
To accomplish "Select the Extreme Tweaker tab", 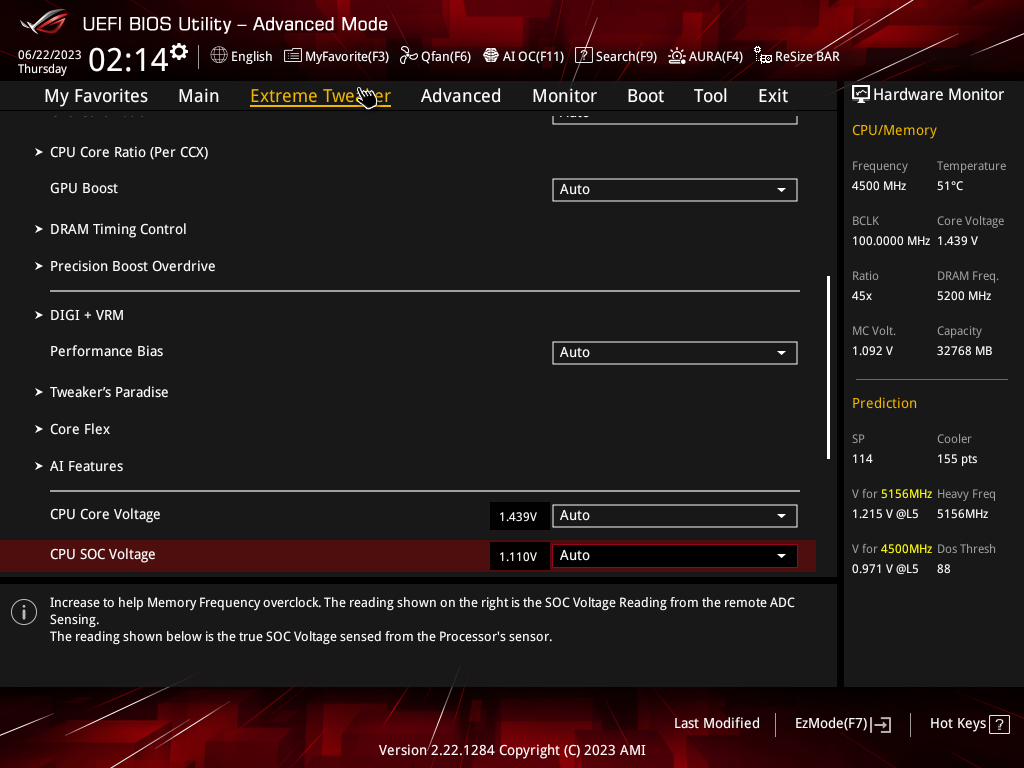I will click(320, 96).
